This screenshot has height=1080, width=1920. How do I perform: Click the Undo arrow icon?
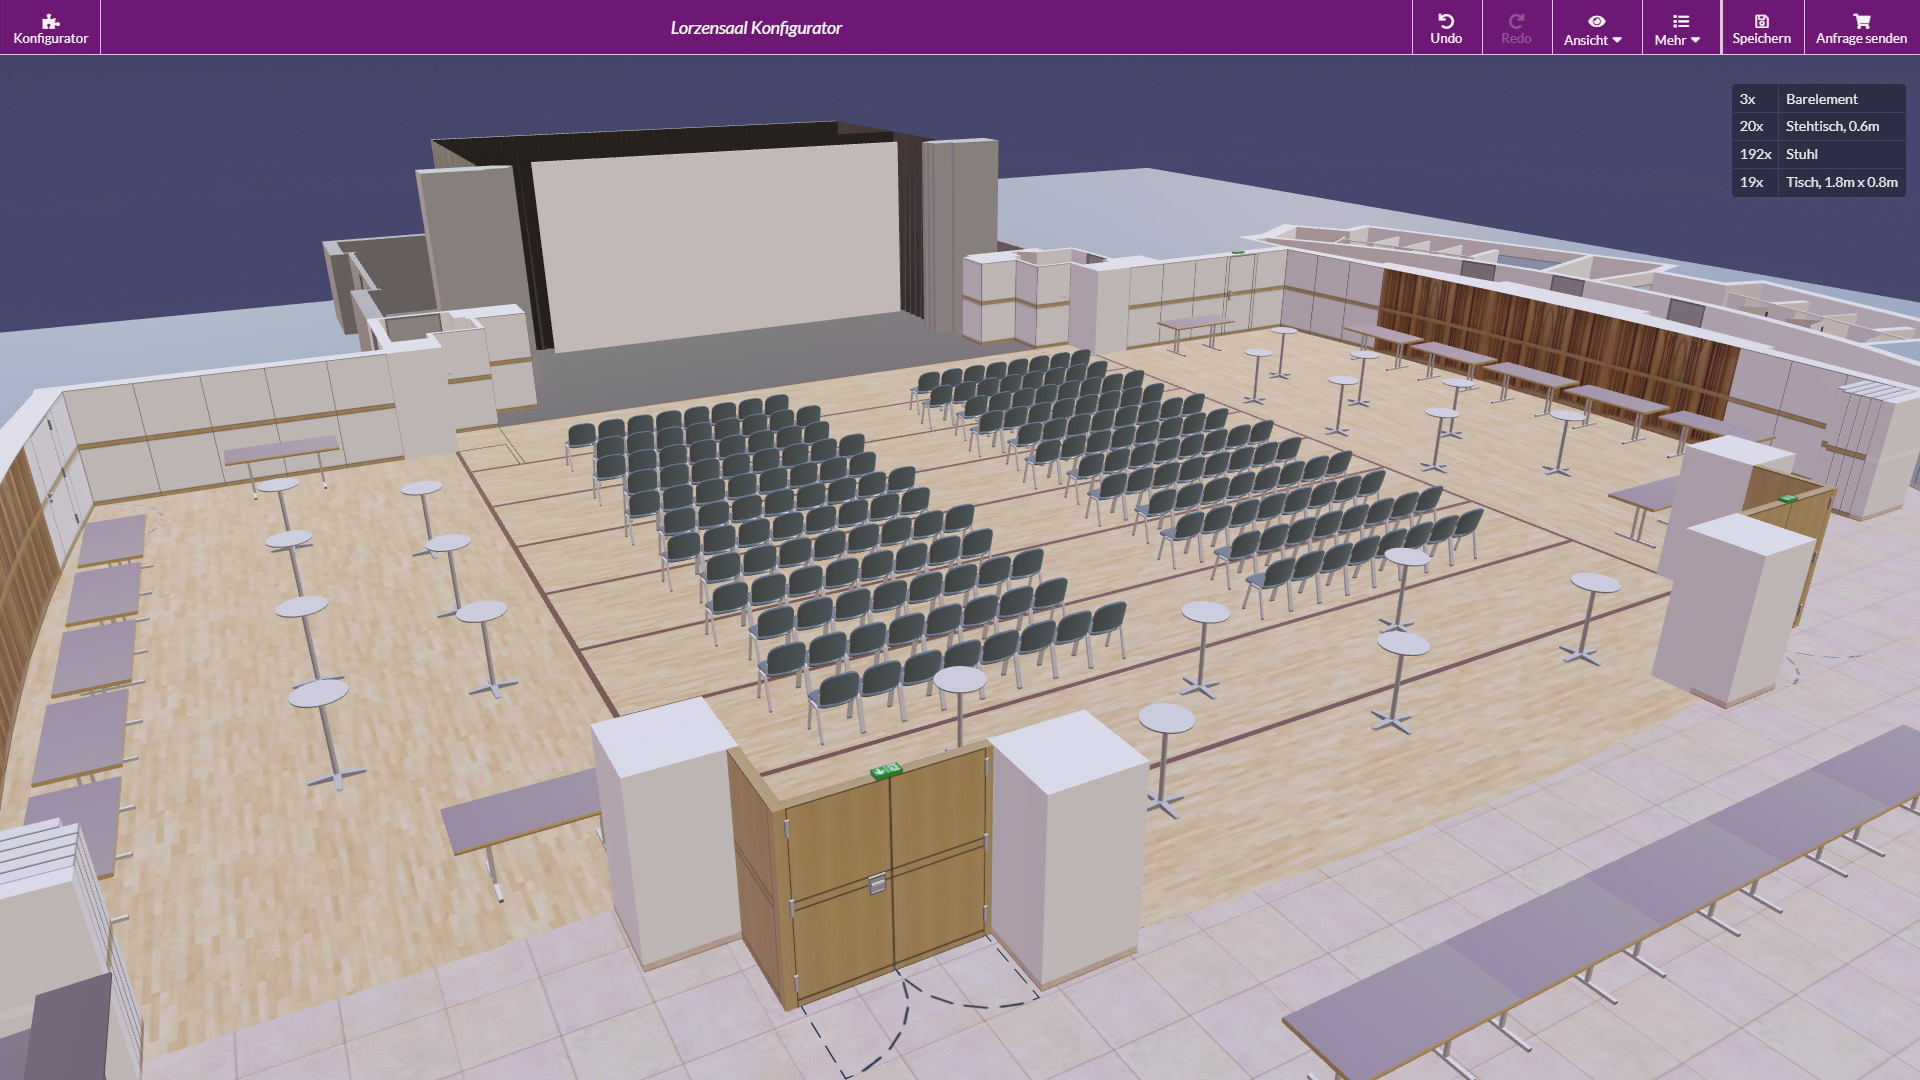tap(1446, 21)
